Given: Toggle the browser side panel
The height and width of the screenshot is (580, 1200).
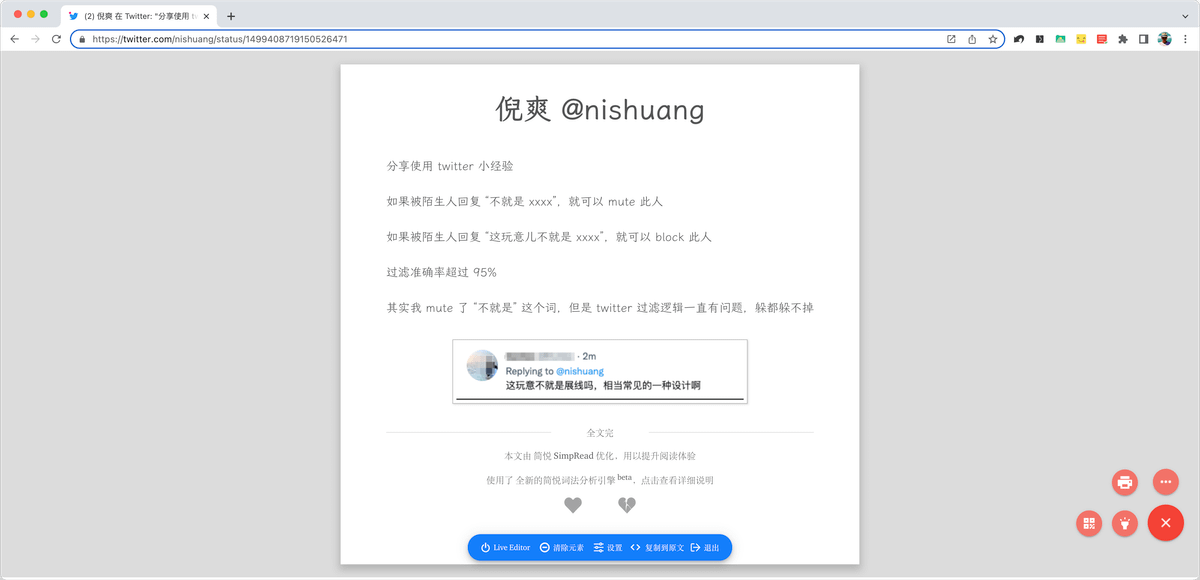Looking at the screenshot, I should (1144, 39).
